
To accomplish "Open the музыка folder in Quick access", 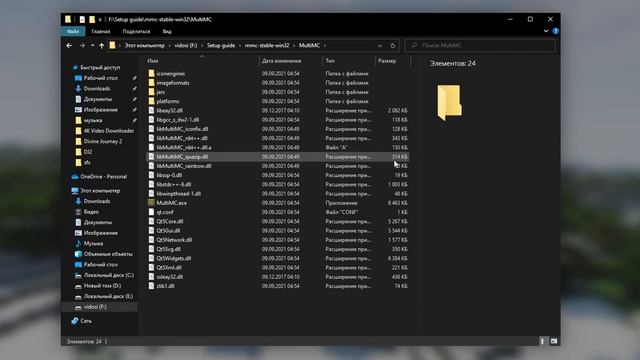I will (x=93, y=120).
